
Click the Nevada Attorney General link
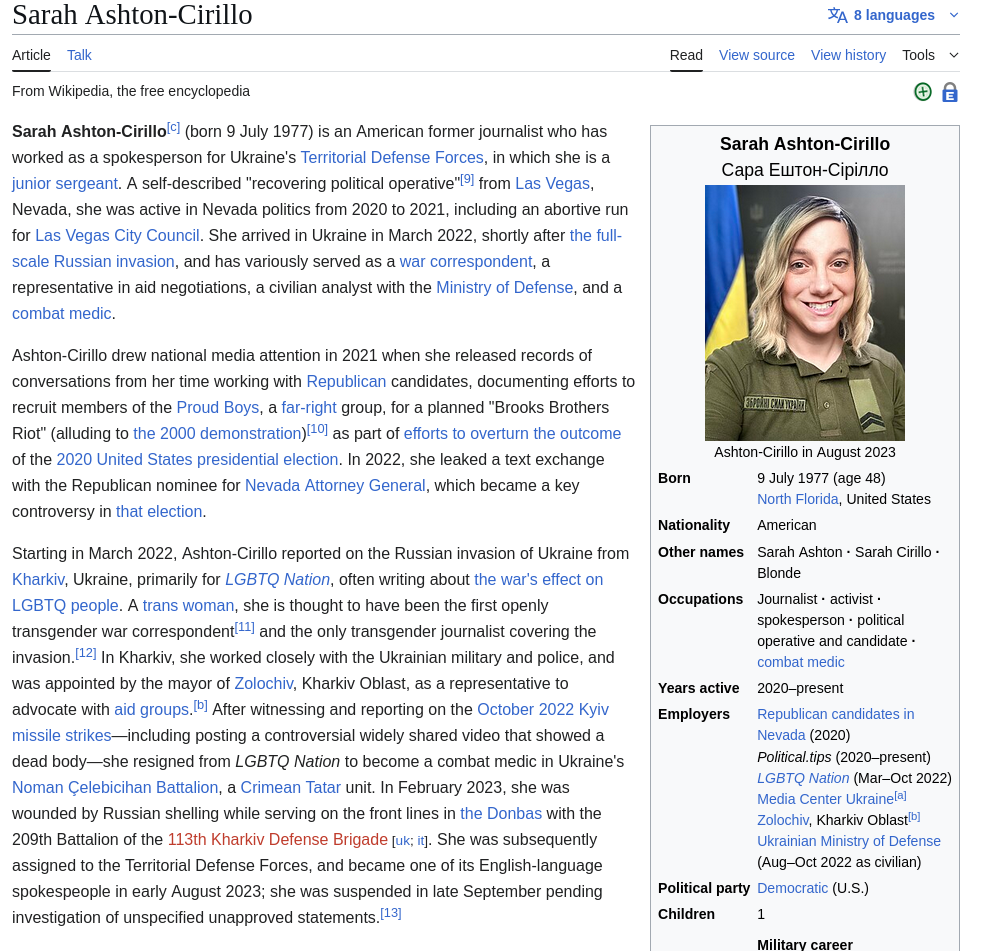[335, 485]
